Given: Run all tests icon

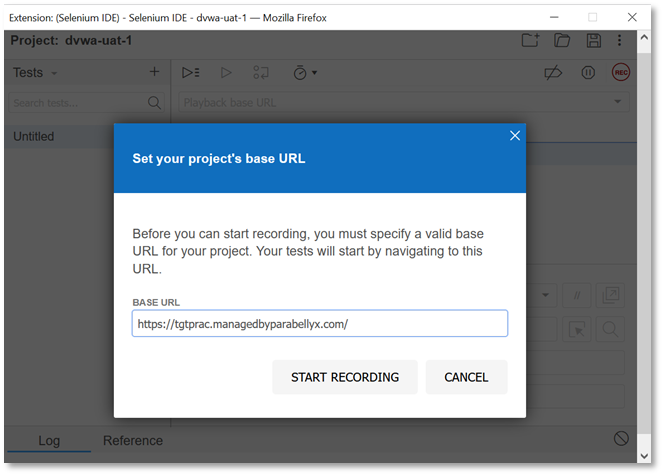Looking at the screenshot, I should (x=190, y=72).
